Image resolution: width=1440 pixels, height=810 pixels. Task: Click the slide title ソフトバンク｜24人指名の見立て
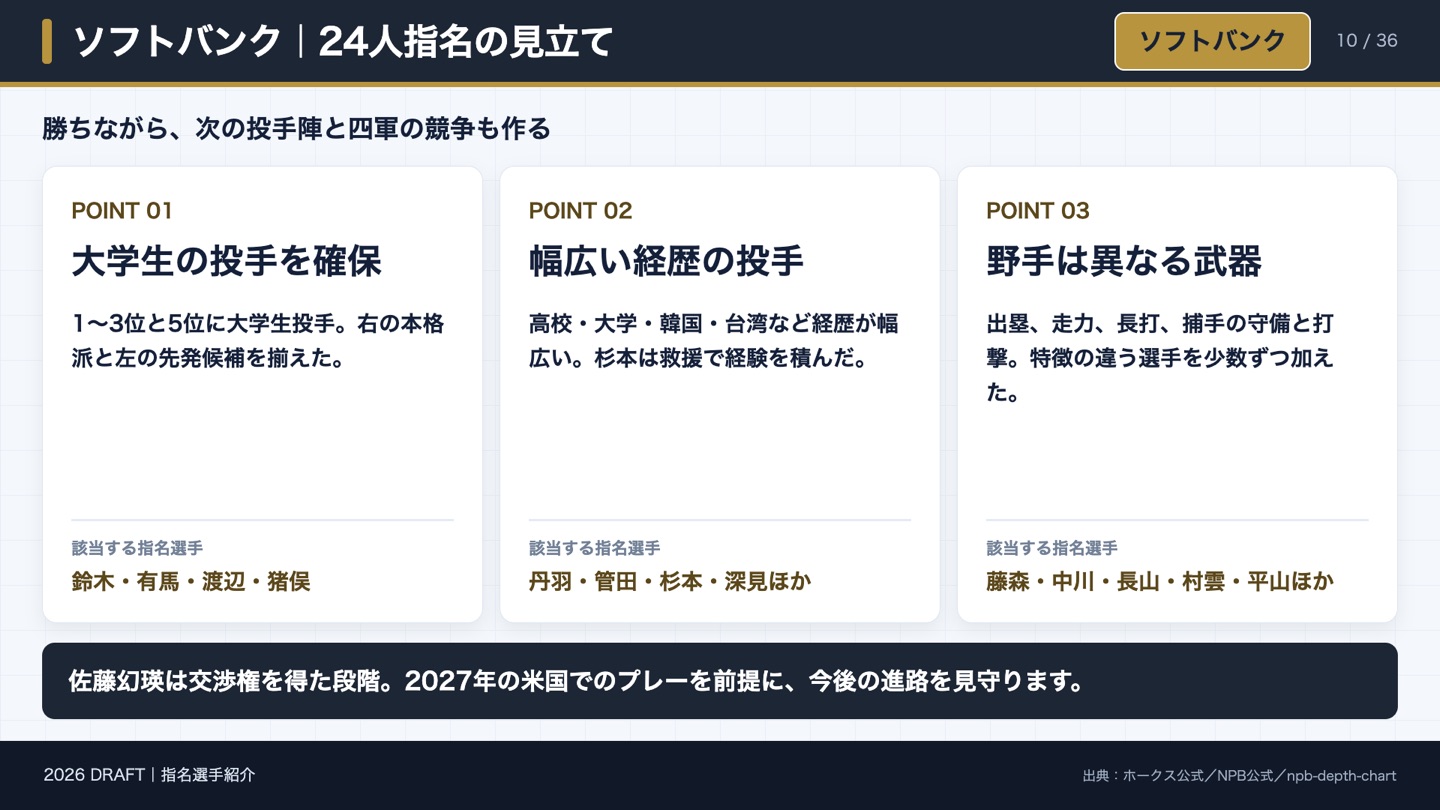coord(343,42)
